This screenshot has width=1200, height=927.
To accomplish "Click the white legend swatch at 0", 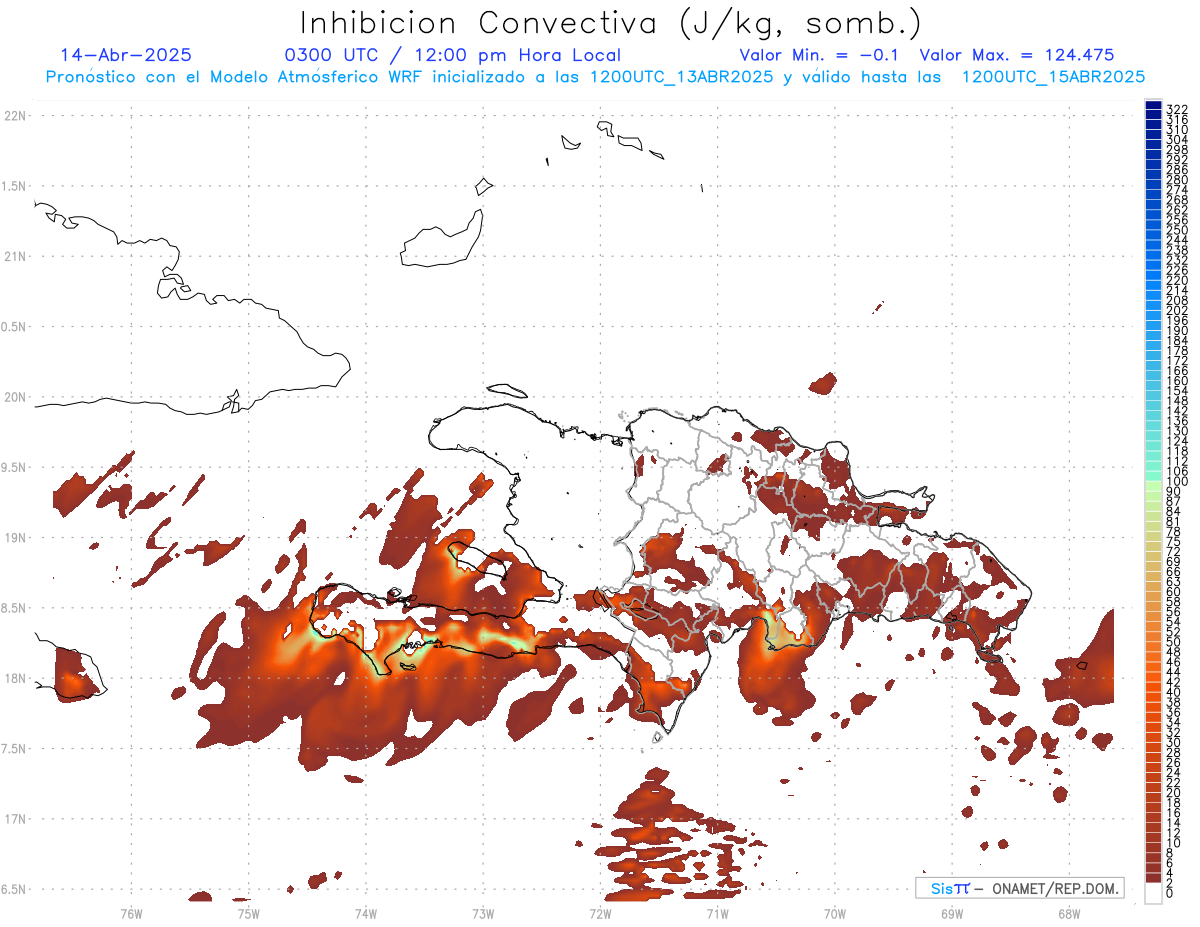I will click(x=1153, y=891).
